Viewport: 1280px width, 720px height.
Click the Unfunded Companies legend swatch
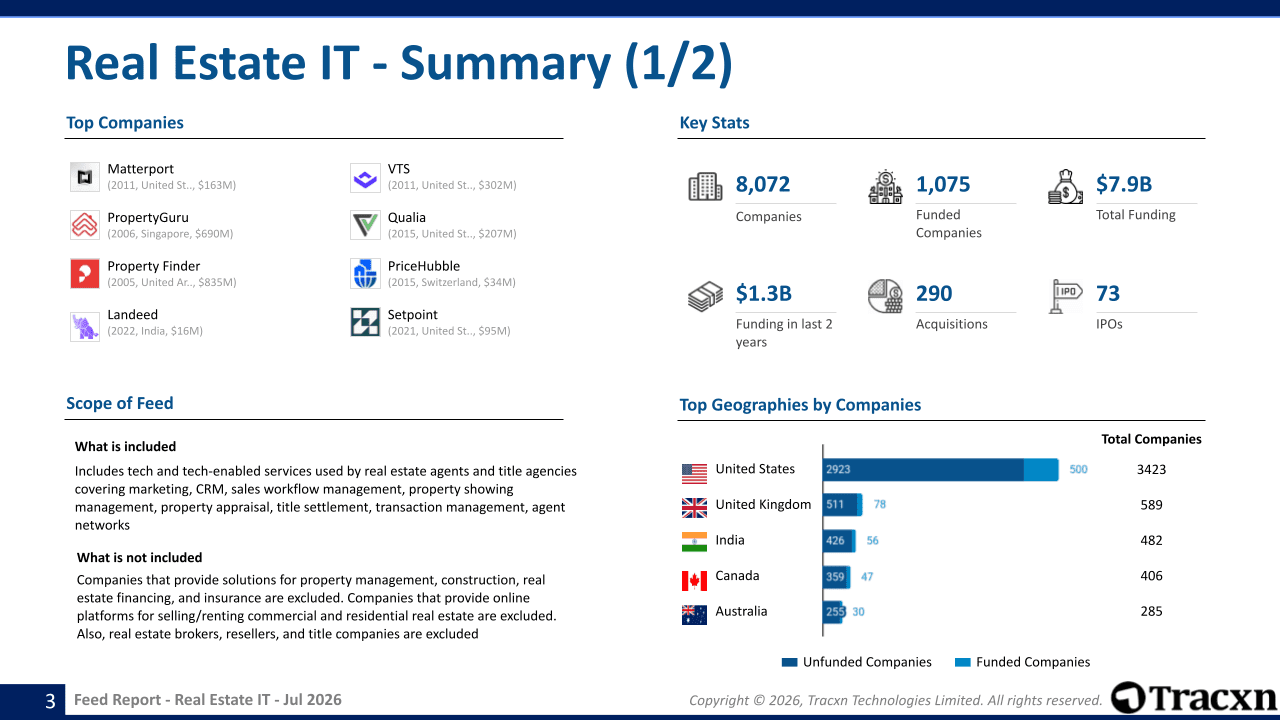789,662
